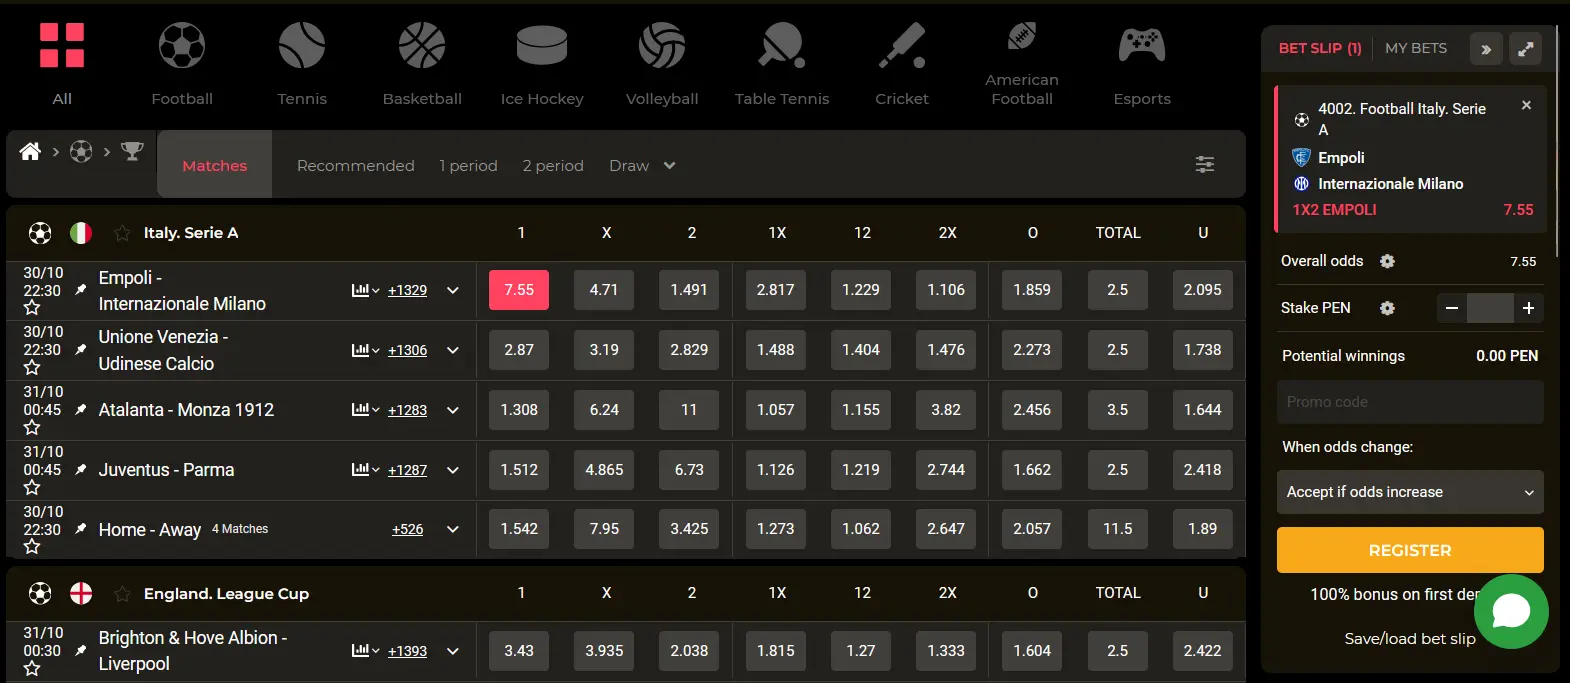Open the Esports category

pyautogui.click(x=1142, y=64)
